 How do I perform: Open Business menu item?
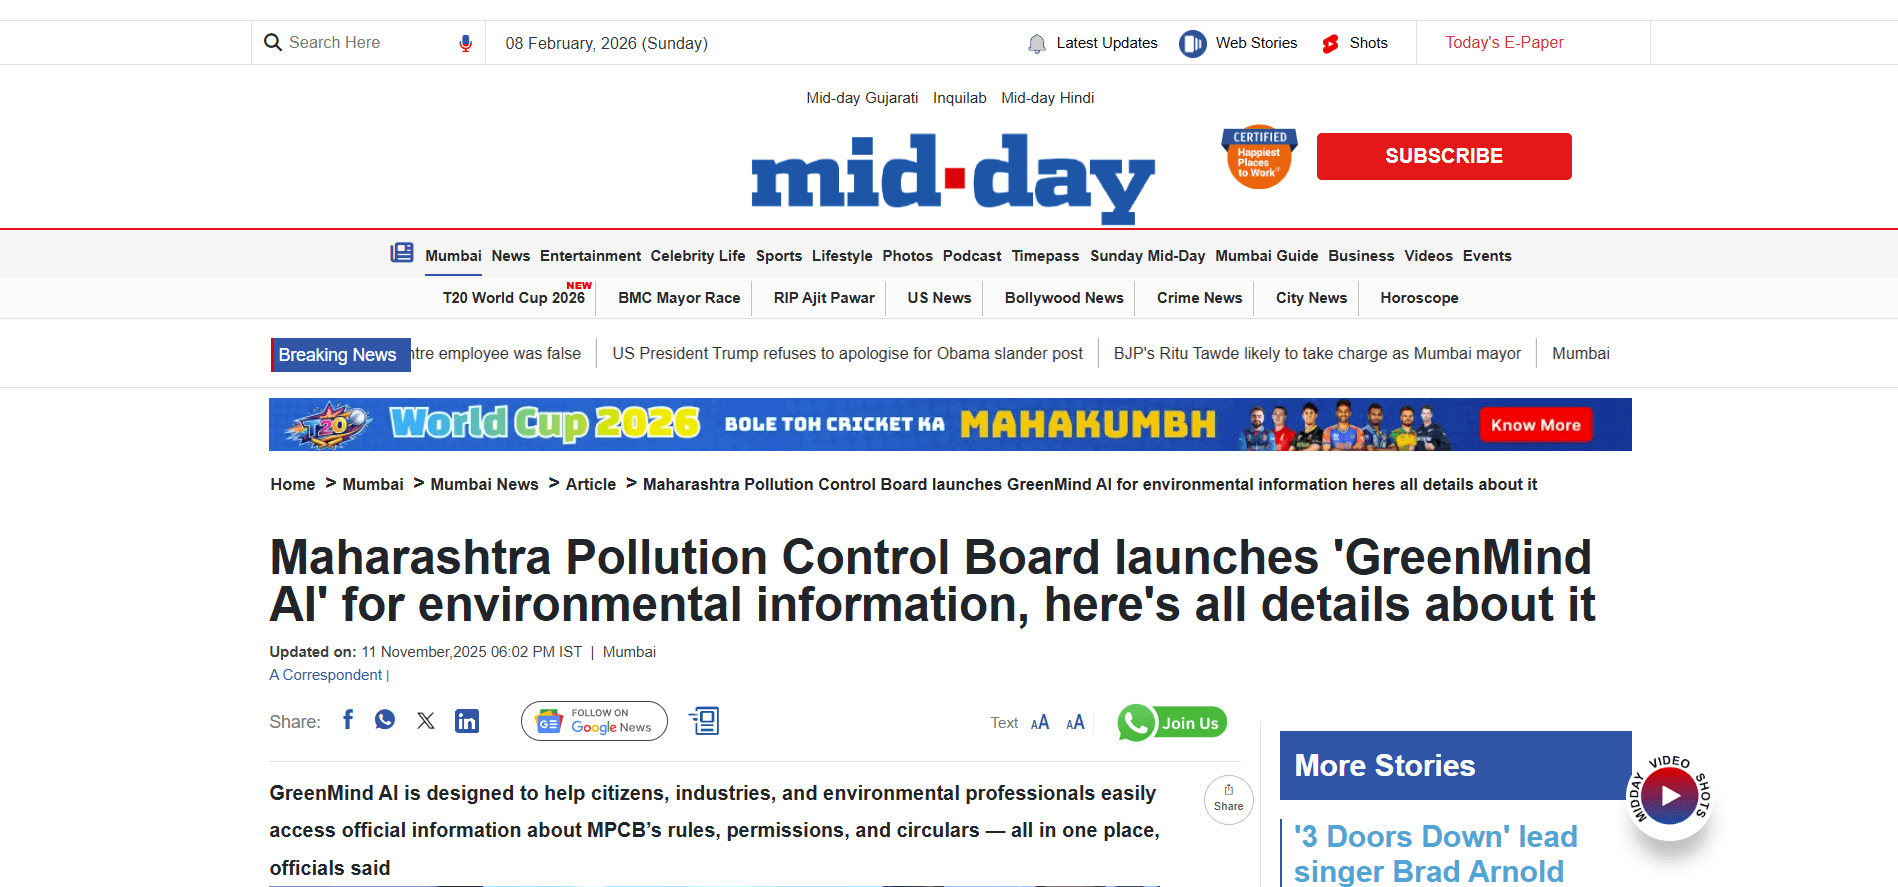[1361, 256]
